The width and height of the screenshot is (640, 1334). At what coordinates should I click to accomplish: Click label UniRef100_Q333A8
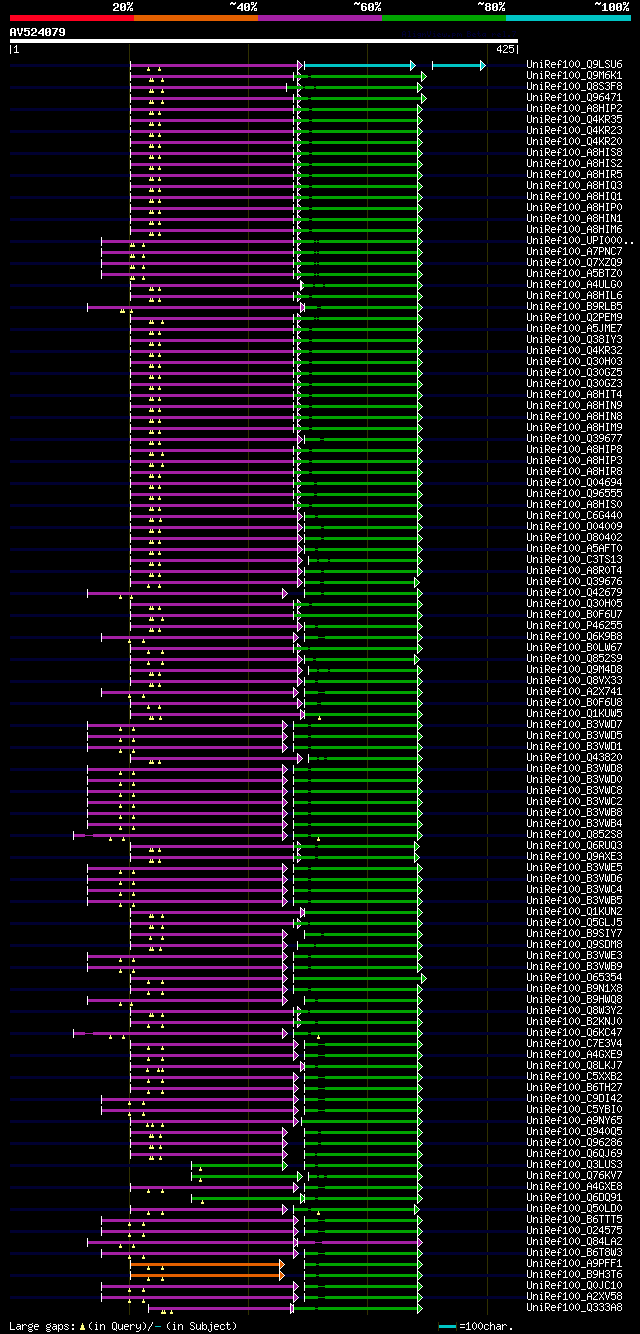click(x=574, y=1308)
